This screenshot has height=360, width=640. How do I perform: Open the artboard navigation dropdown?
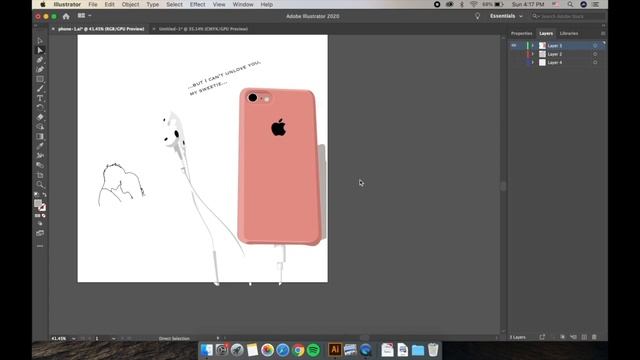pos(113,338)
